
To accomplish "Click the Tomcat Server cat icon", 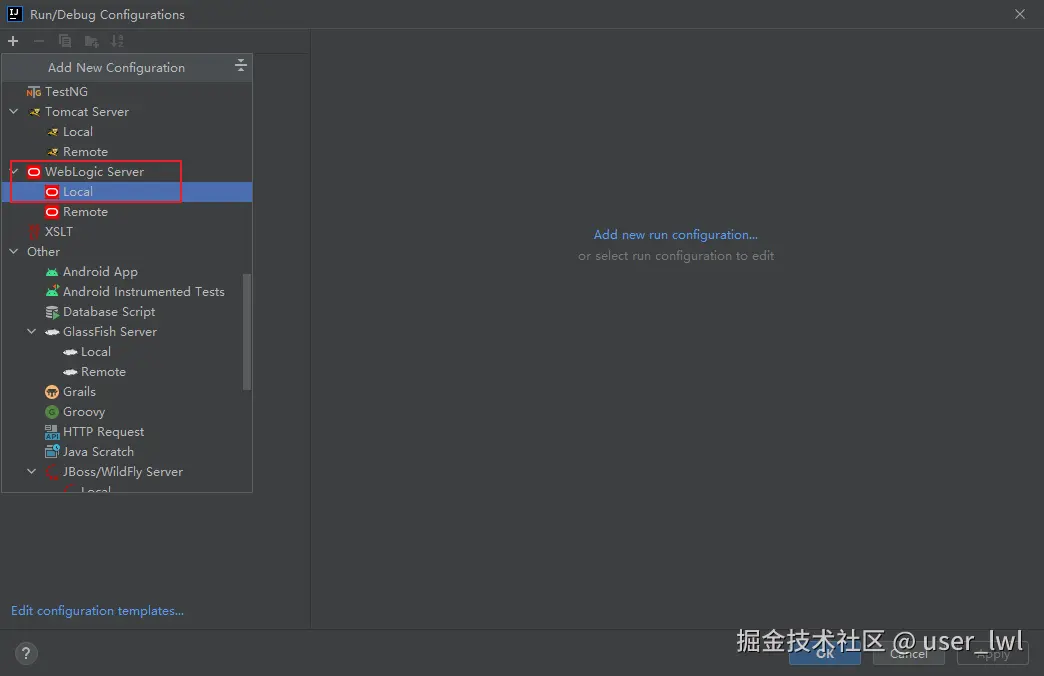I will 34,112.
